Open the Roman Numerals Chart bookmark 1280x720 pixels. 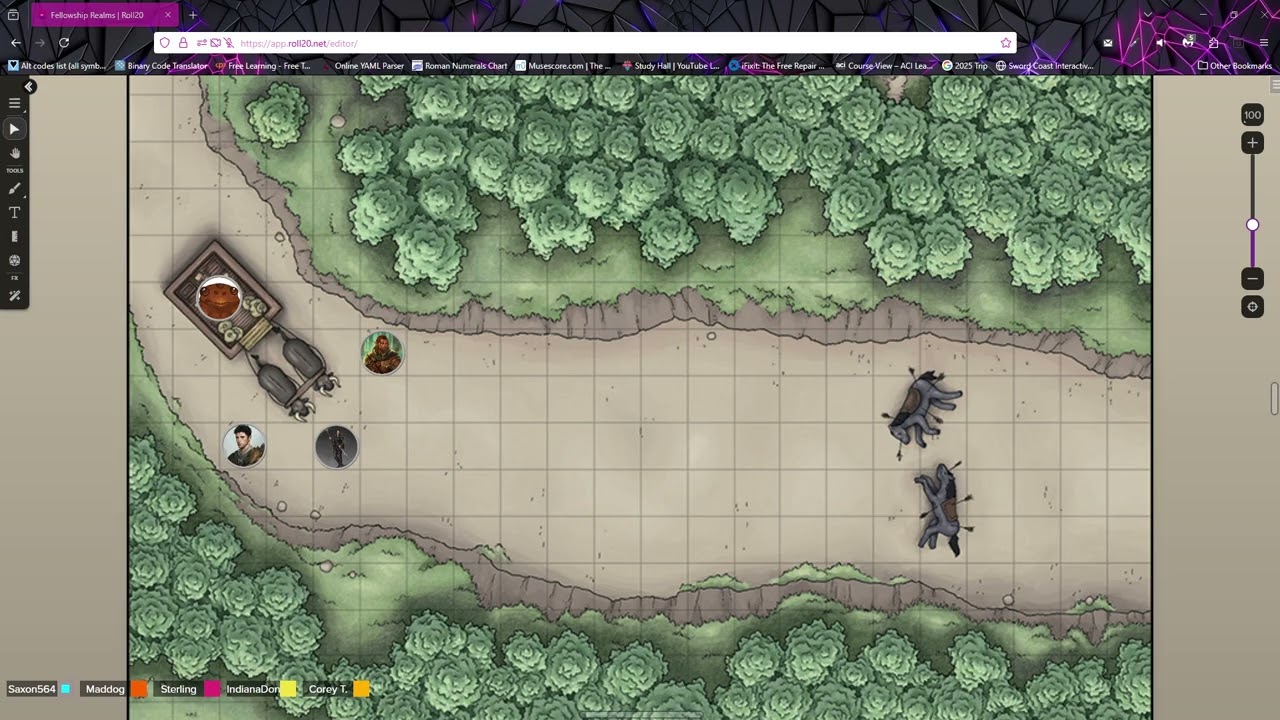click(x=460, y=66)
